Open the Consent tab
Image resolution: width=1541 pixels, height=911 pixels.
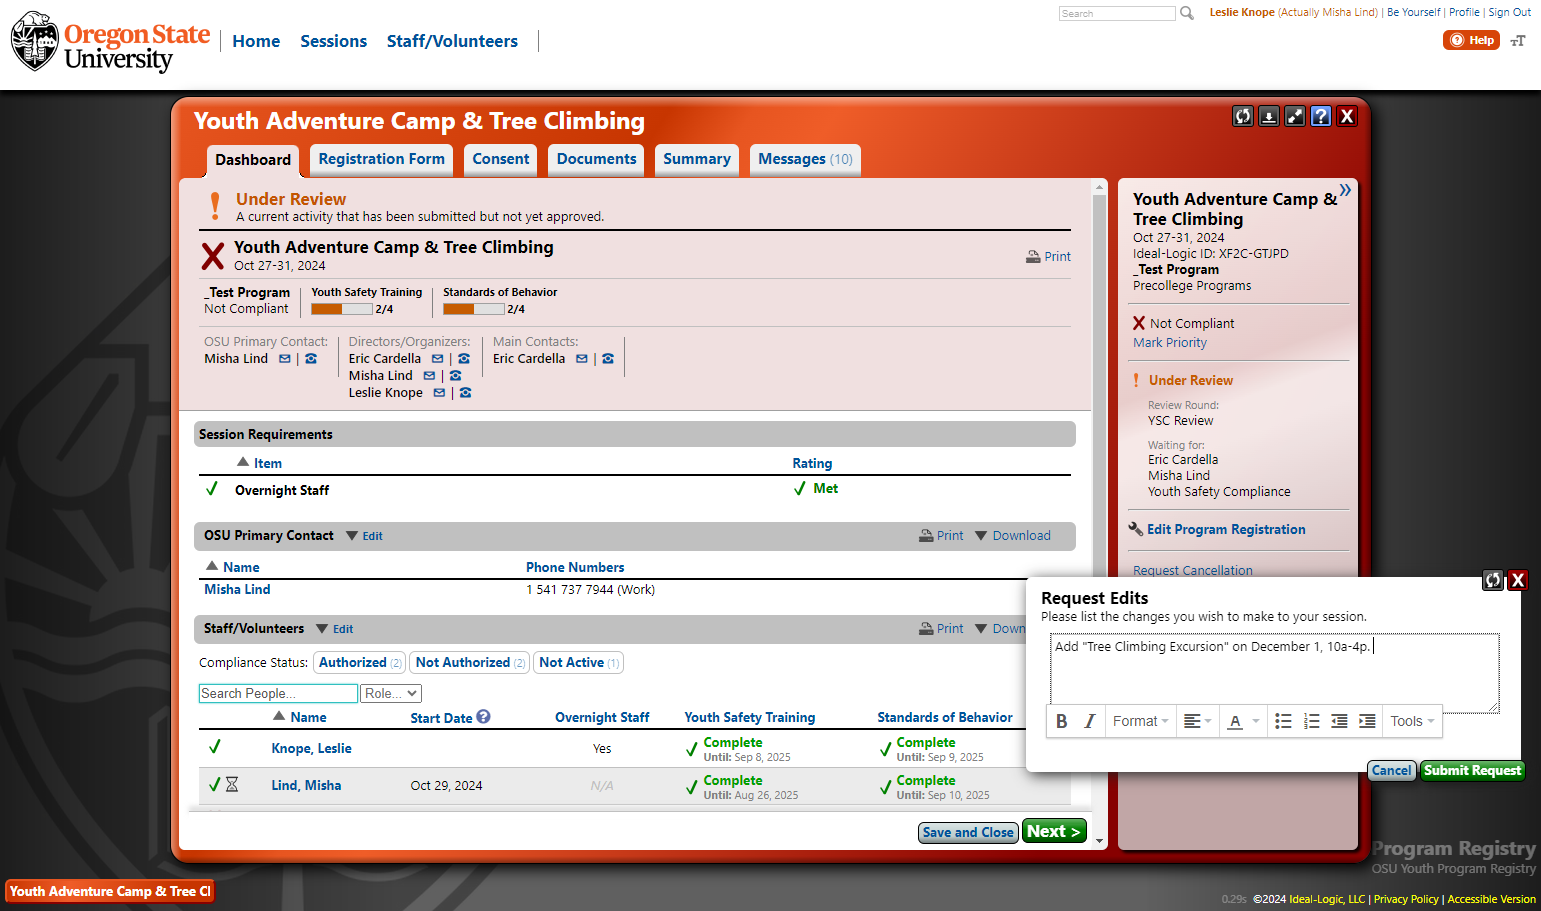501,159
